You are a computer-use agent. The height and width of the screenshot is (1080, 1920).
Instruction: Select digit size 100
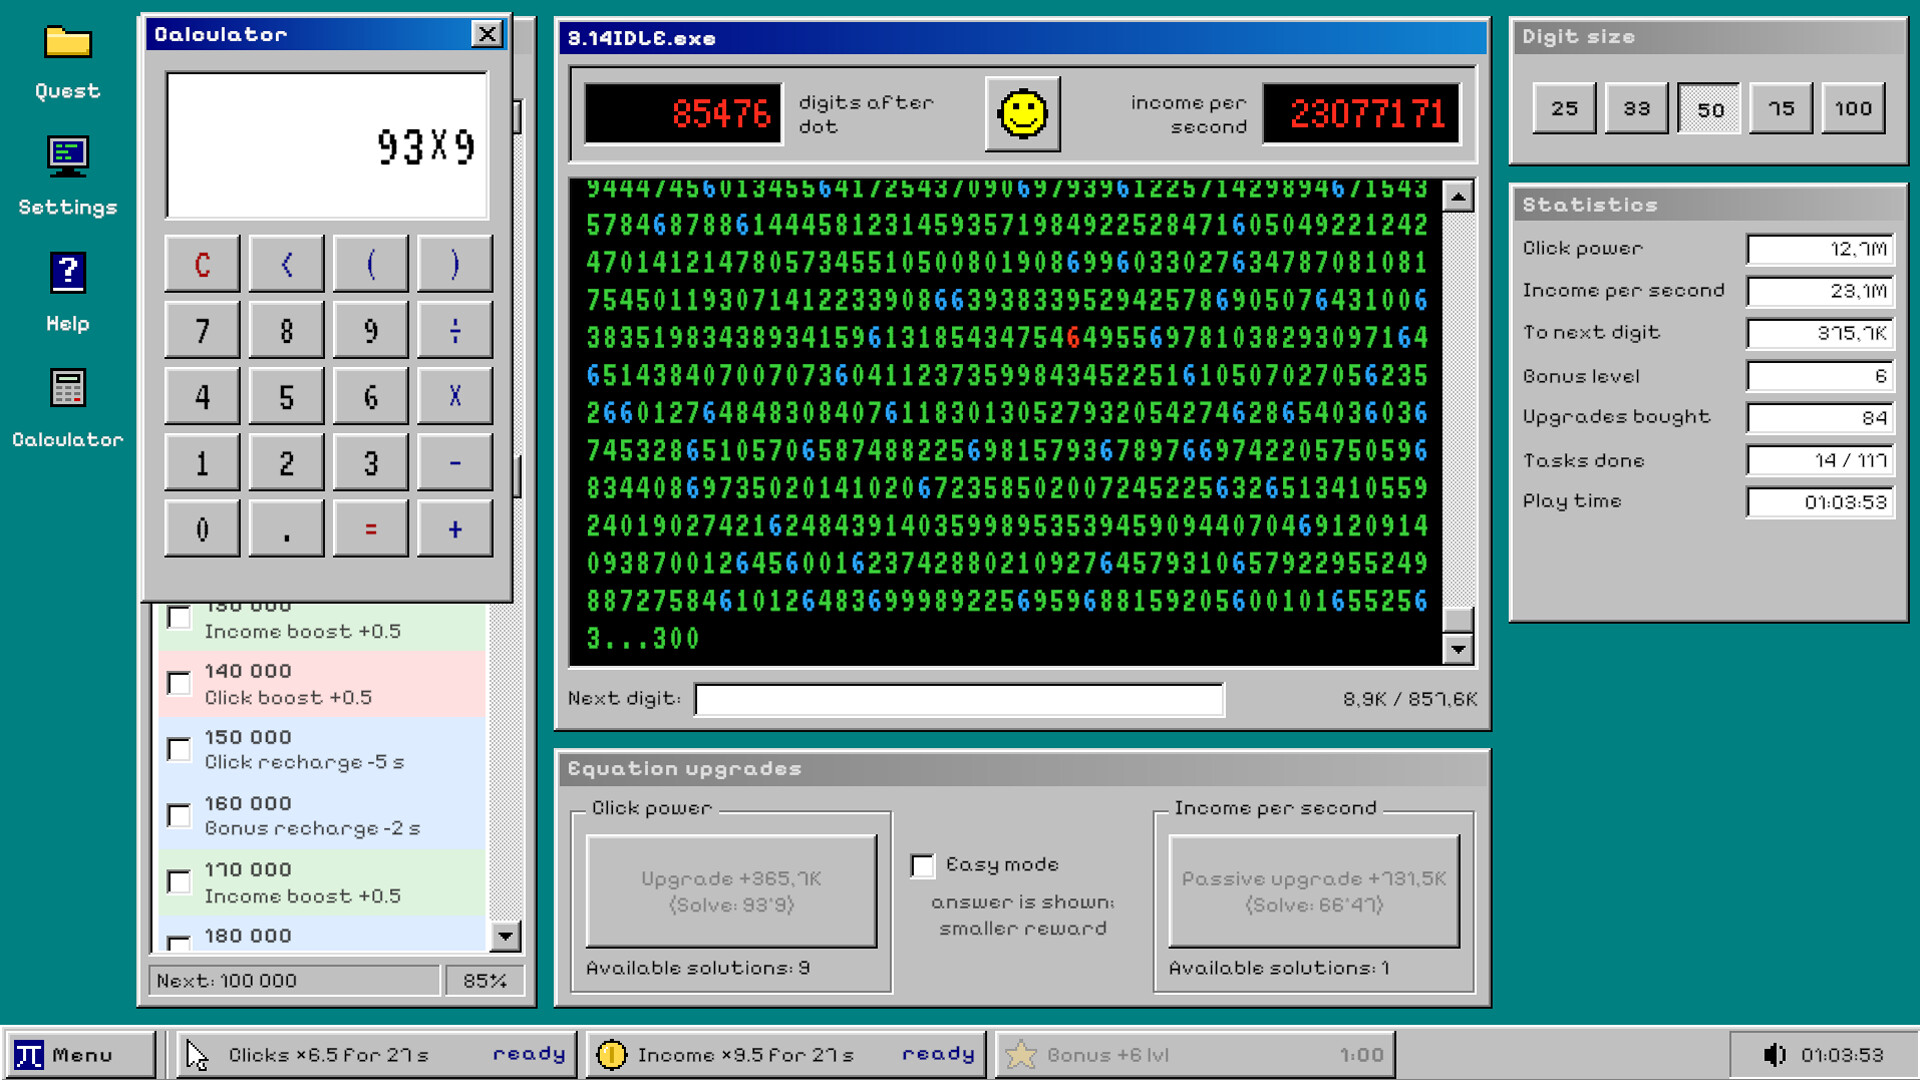coord(1852,108)
